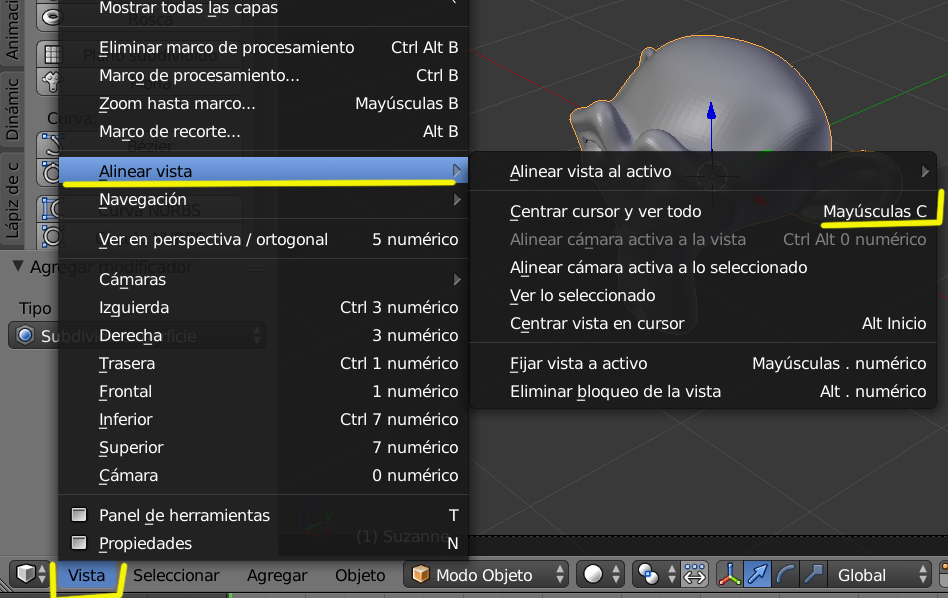This screenshot has height=598, width=948.
Task: Choose Fijar vista a activo
Action: pos(703,363)
